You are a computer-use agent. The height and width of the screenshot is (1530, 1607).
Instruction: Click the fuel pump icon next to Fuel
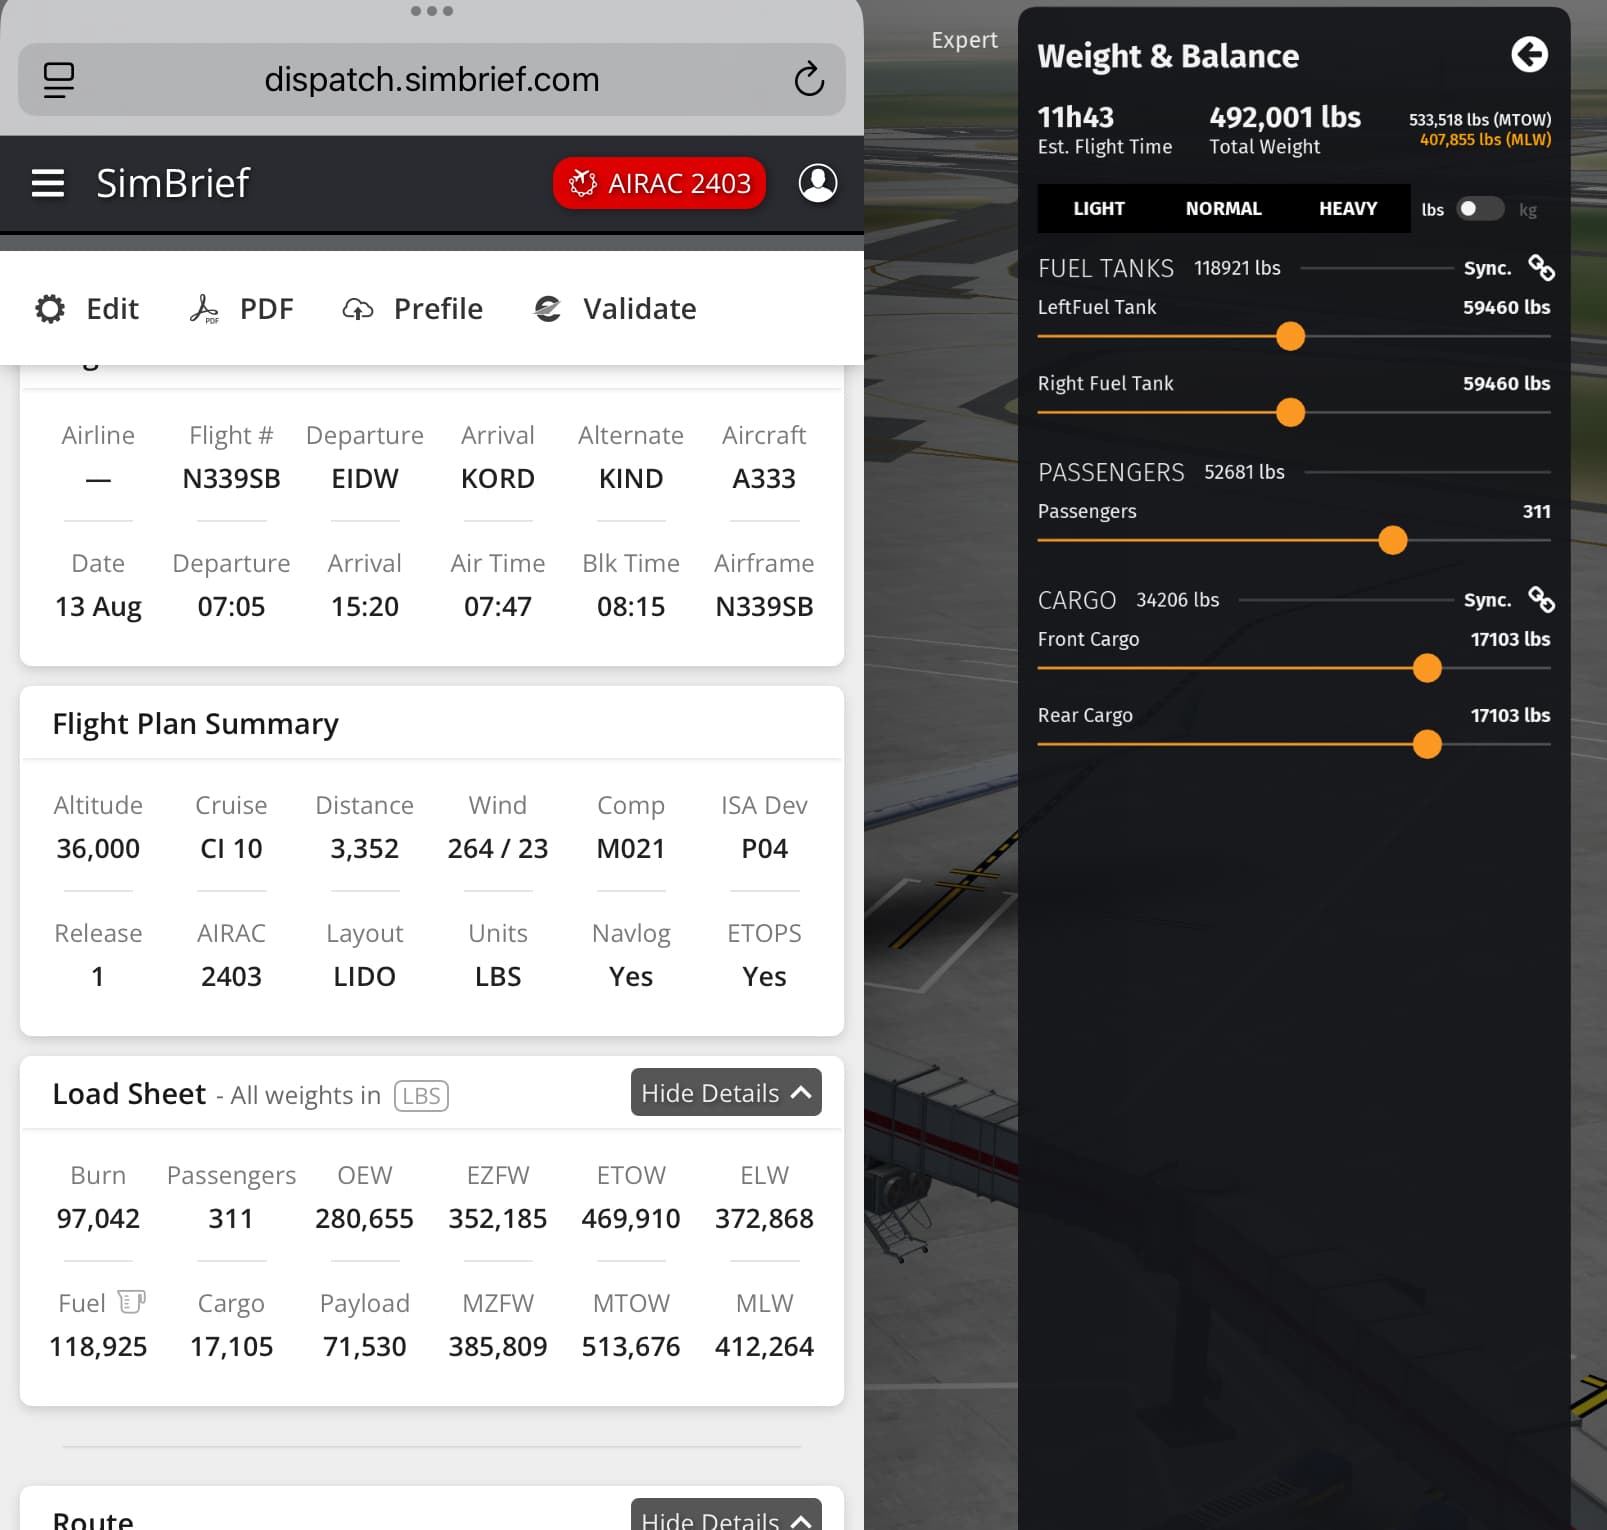tap(132, 1302)
